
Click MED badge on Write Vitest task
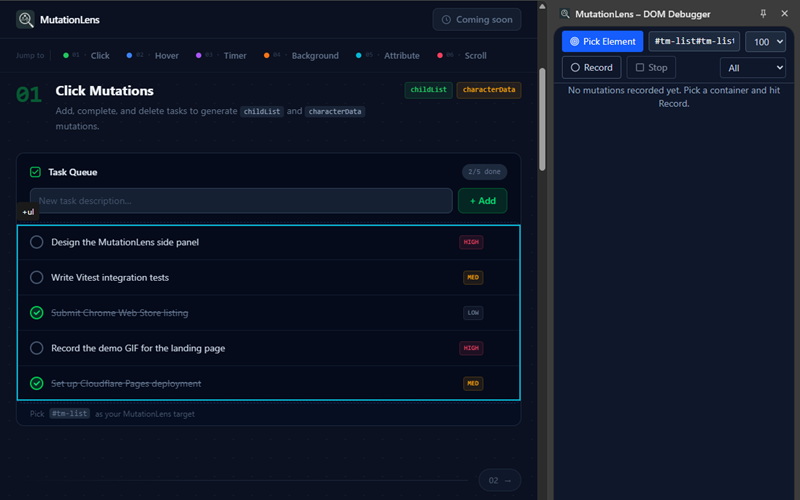[473, 277]
